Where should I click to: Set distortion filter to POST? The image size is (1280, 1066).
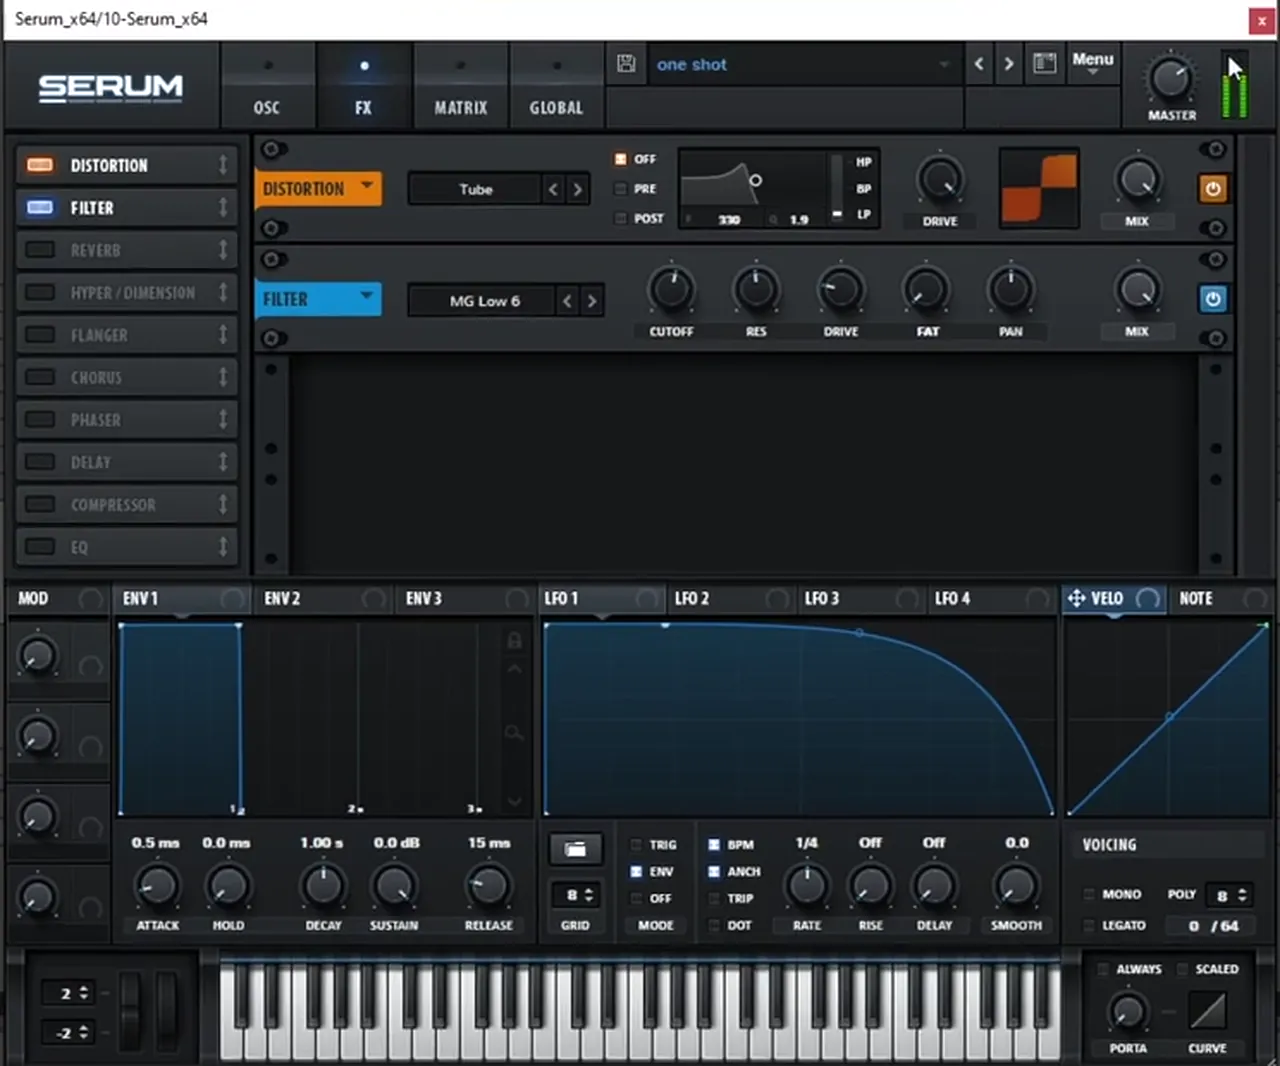pyautogui.click(x=620, y=218)
